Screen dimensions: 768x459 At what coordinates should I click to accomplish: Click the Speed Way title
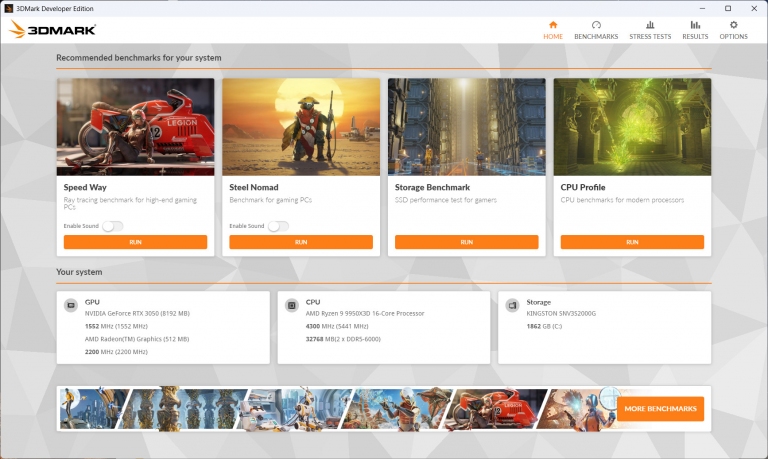pos(85,187)
